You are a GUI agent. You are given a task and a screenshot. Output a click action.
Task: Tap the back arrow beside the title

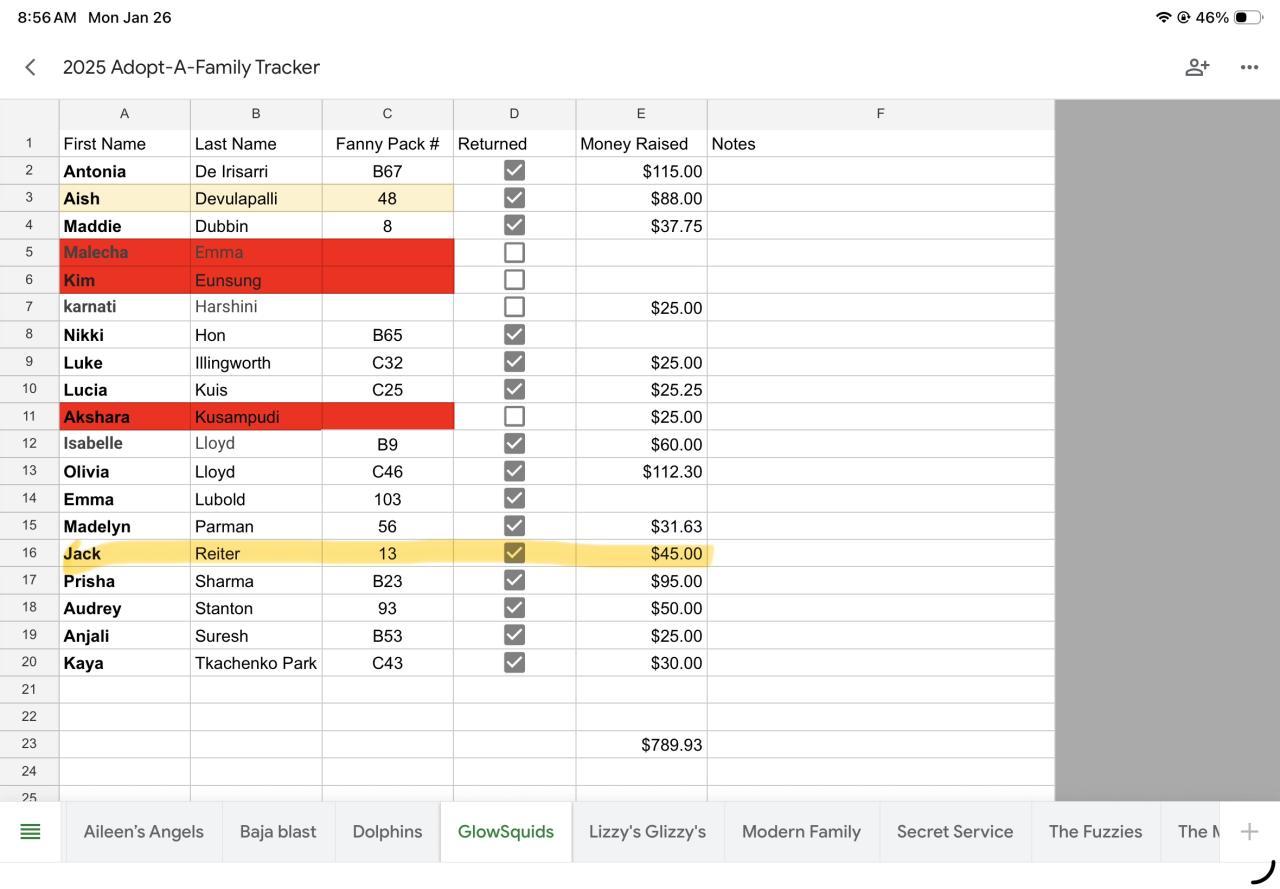30,67
